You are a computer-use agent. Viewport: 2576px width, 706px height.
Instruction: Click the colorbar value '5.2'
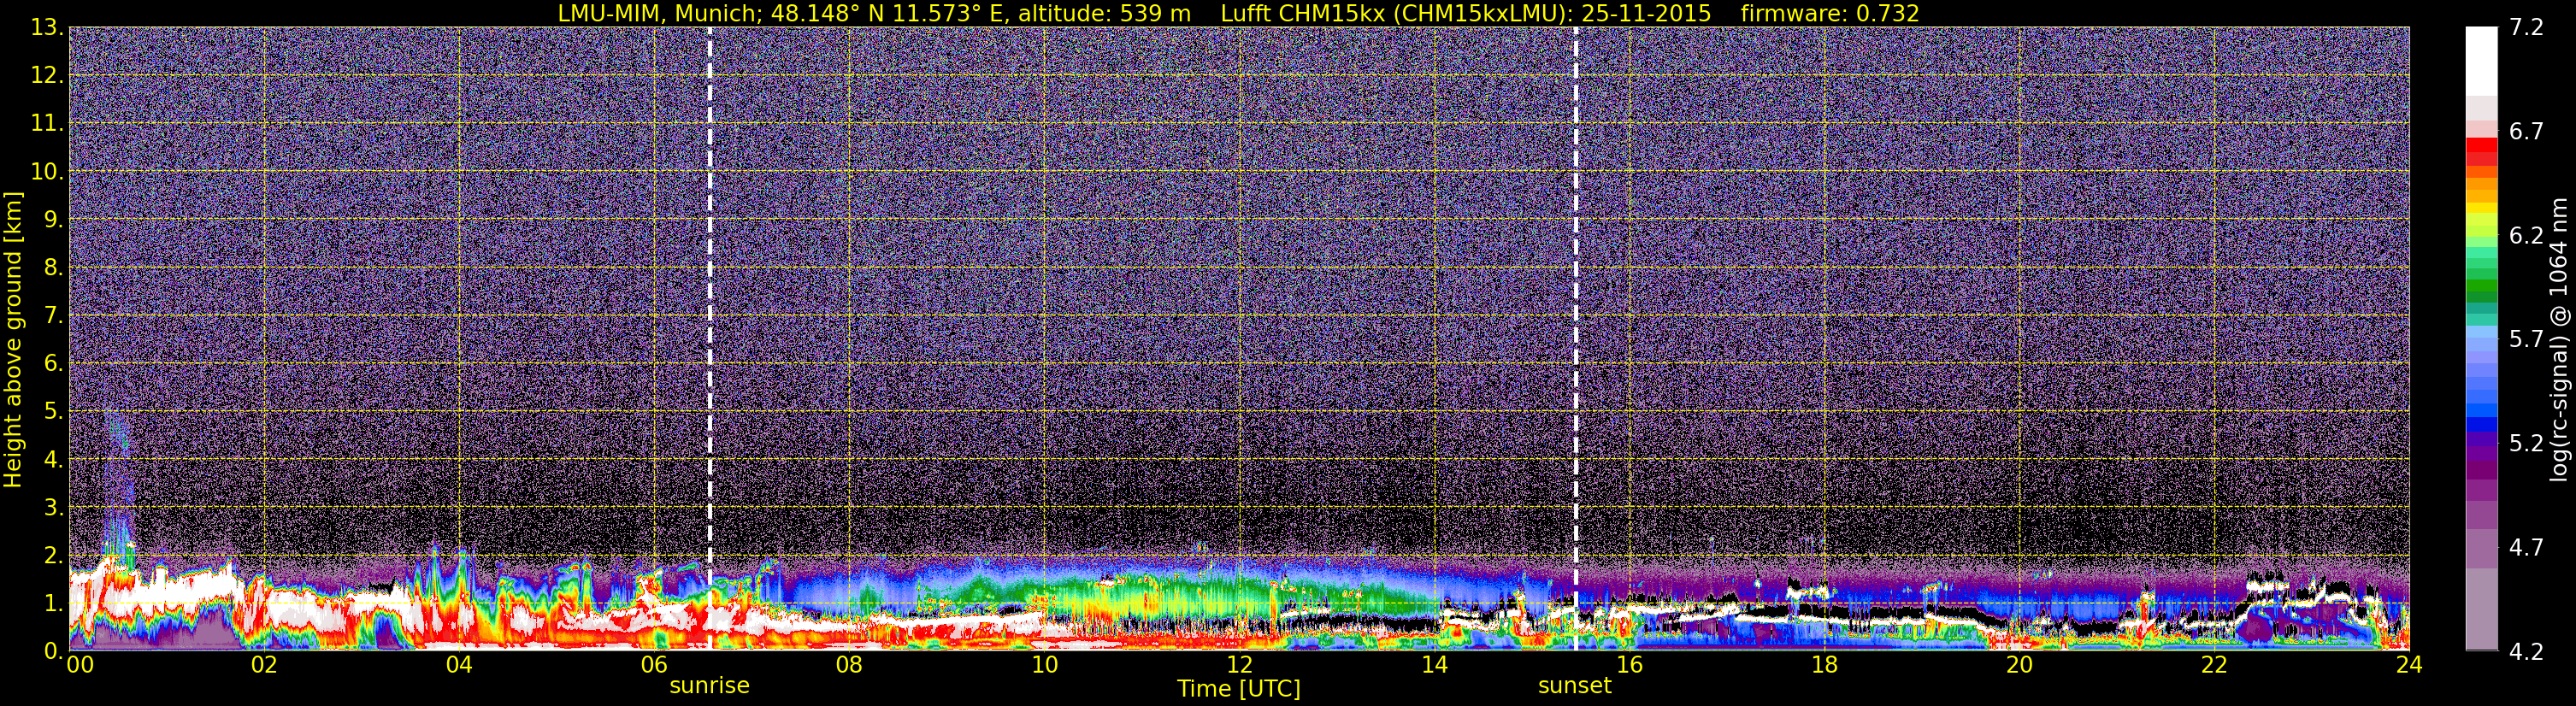click(x=2526, y=443)
